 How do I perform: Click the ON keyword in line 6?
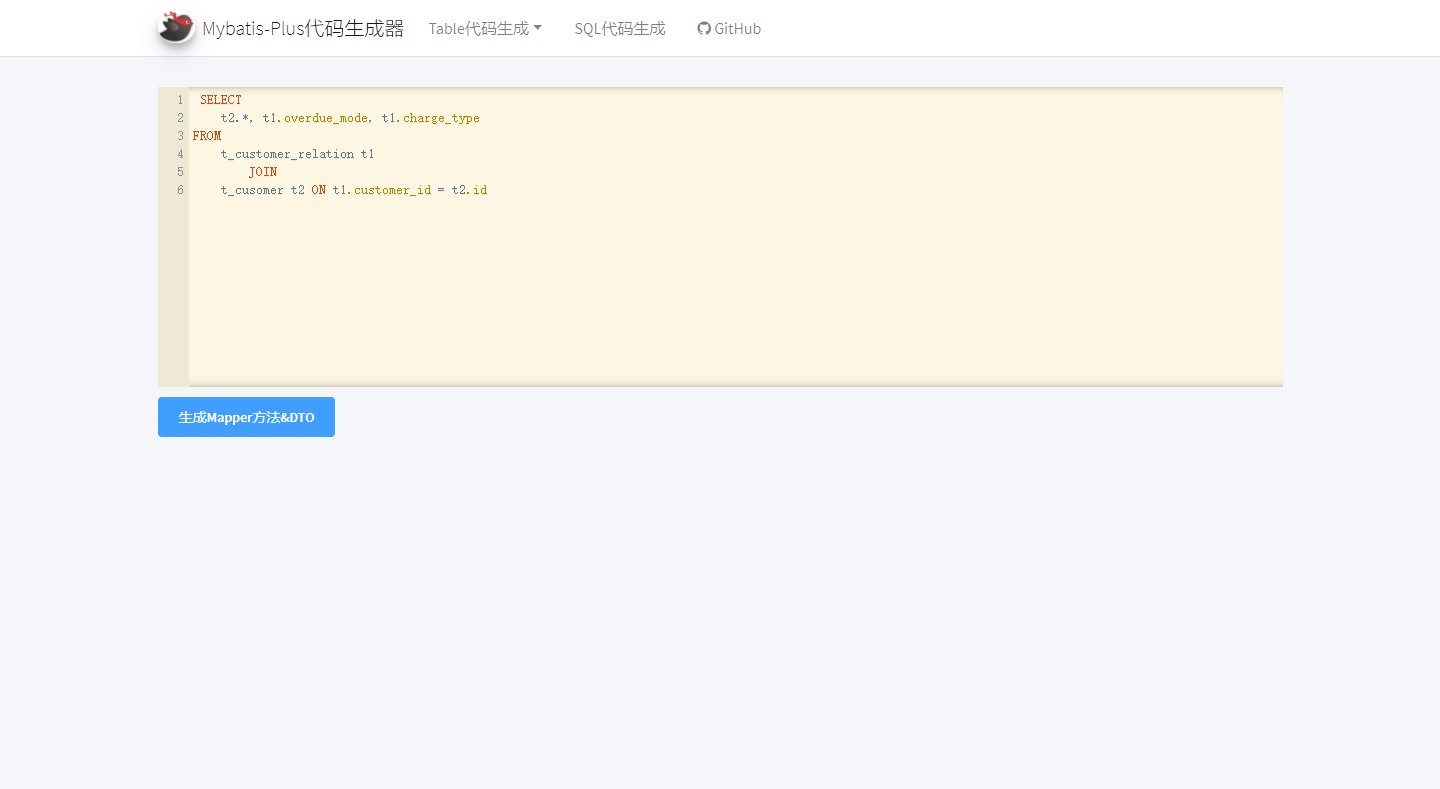(x=318, y=190)
